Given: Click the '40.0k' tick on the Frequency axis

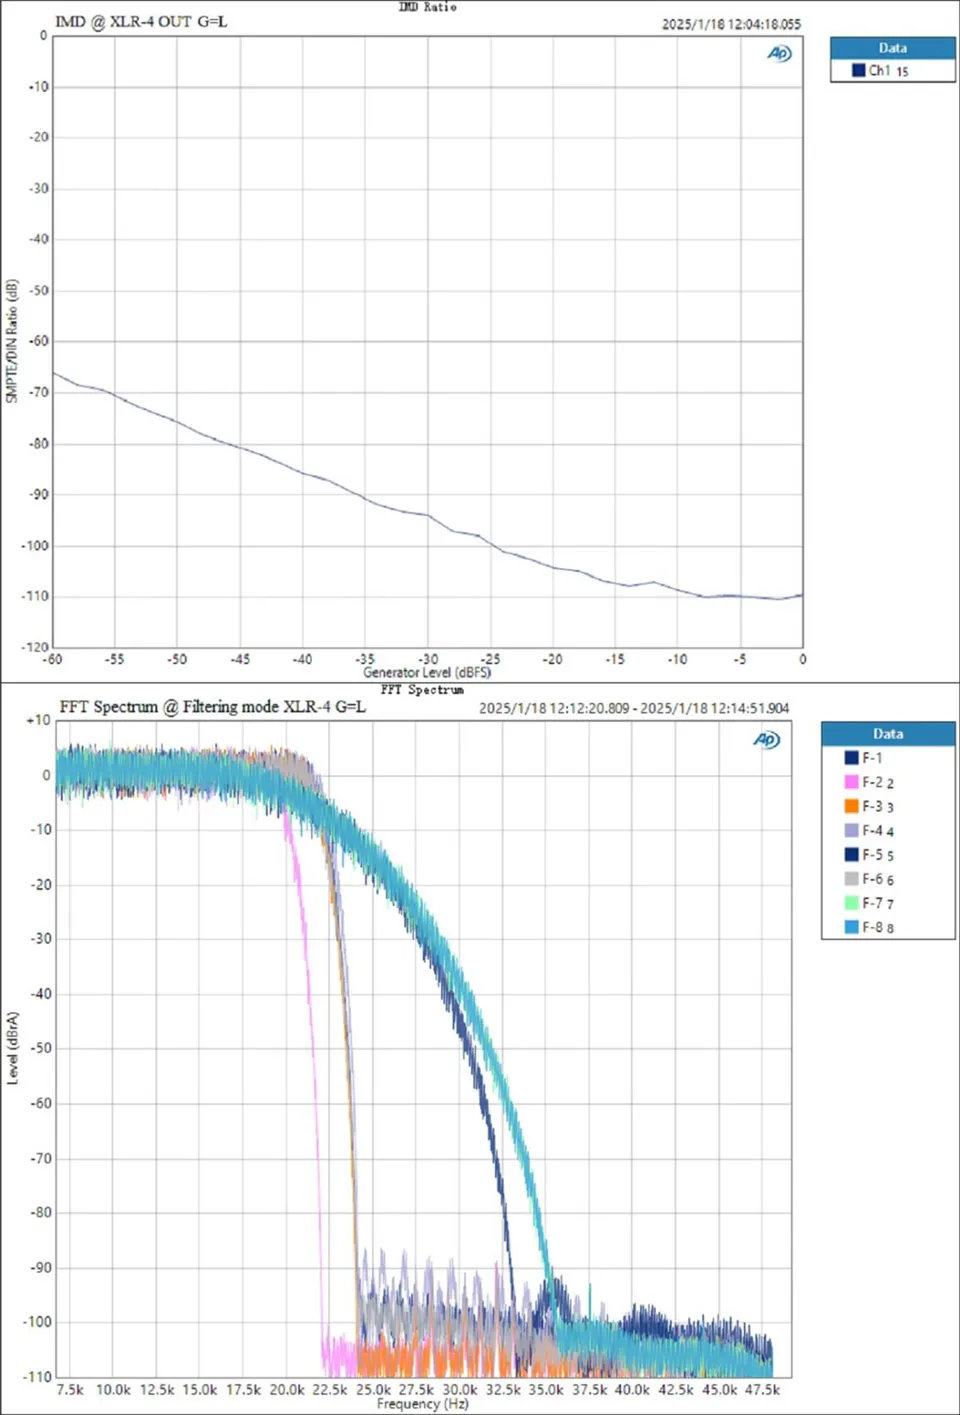Looking at the screenshot, I should (x=632, y=1390).
